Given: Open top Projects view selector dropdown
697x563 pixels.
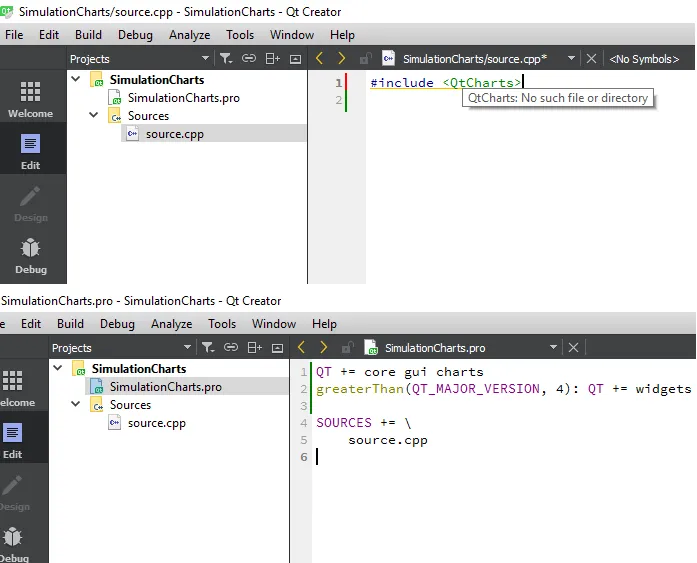Looking at the screenshot, I should 205,58.
